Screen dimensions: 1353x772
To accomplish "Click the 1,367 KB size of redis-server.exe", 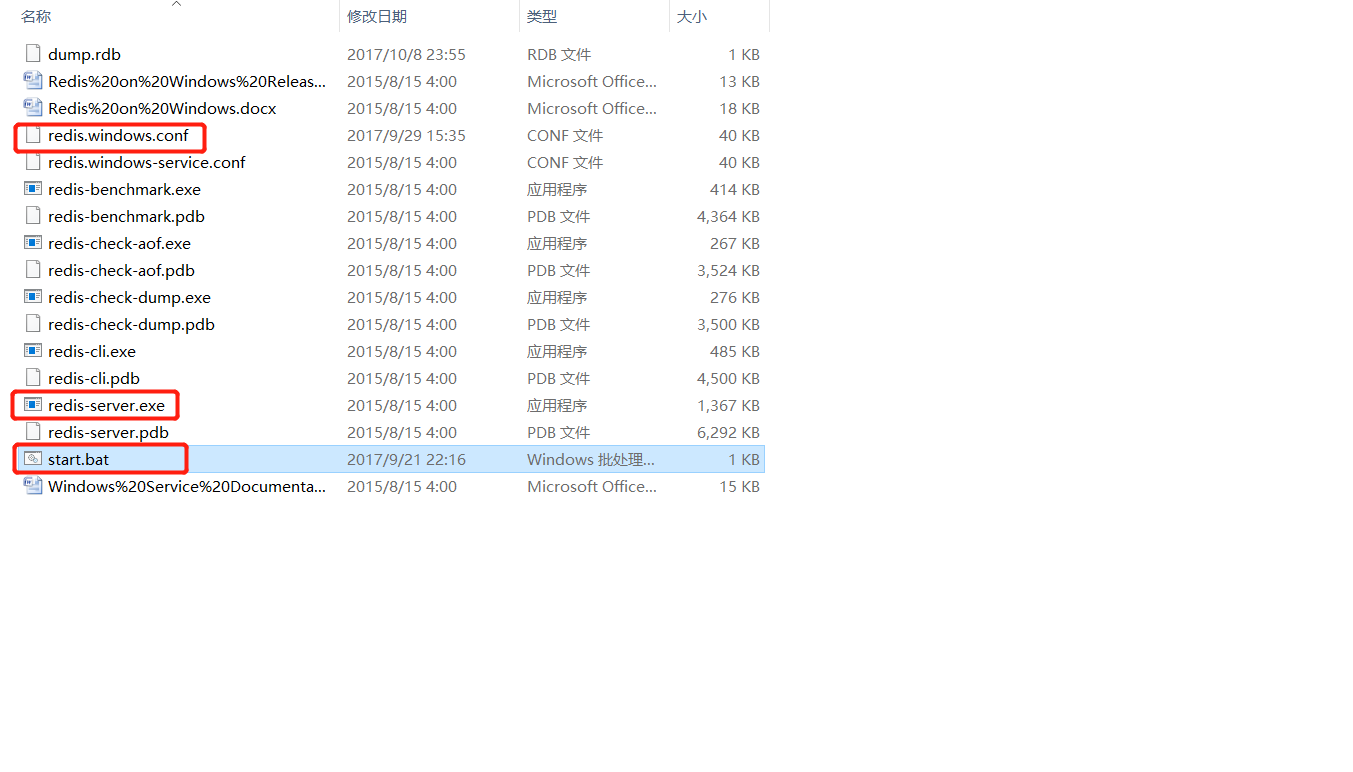I will pos(728,405).
